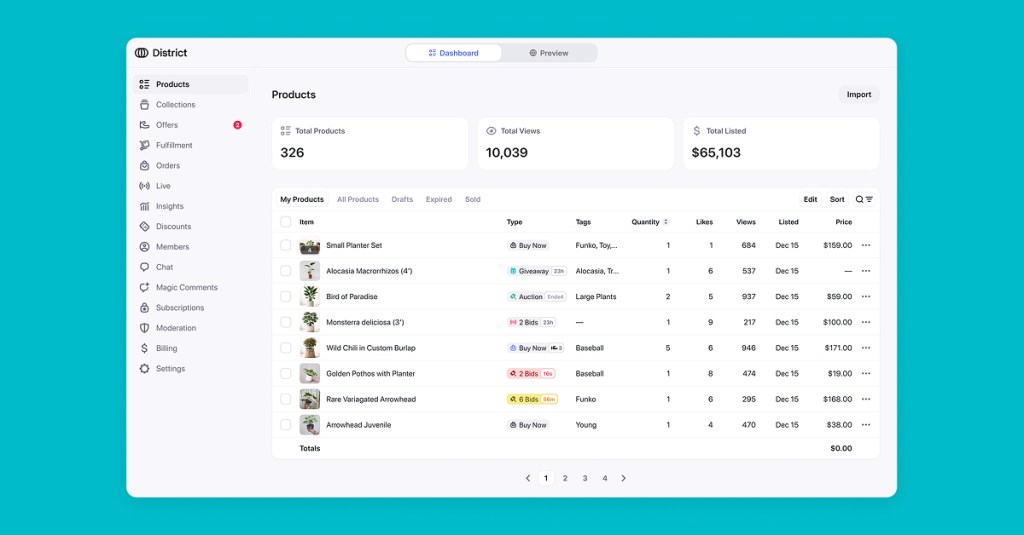Click the District logo icon
The height and width of the screenshot is (535, 1024).
click(x=142, y=53)
